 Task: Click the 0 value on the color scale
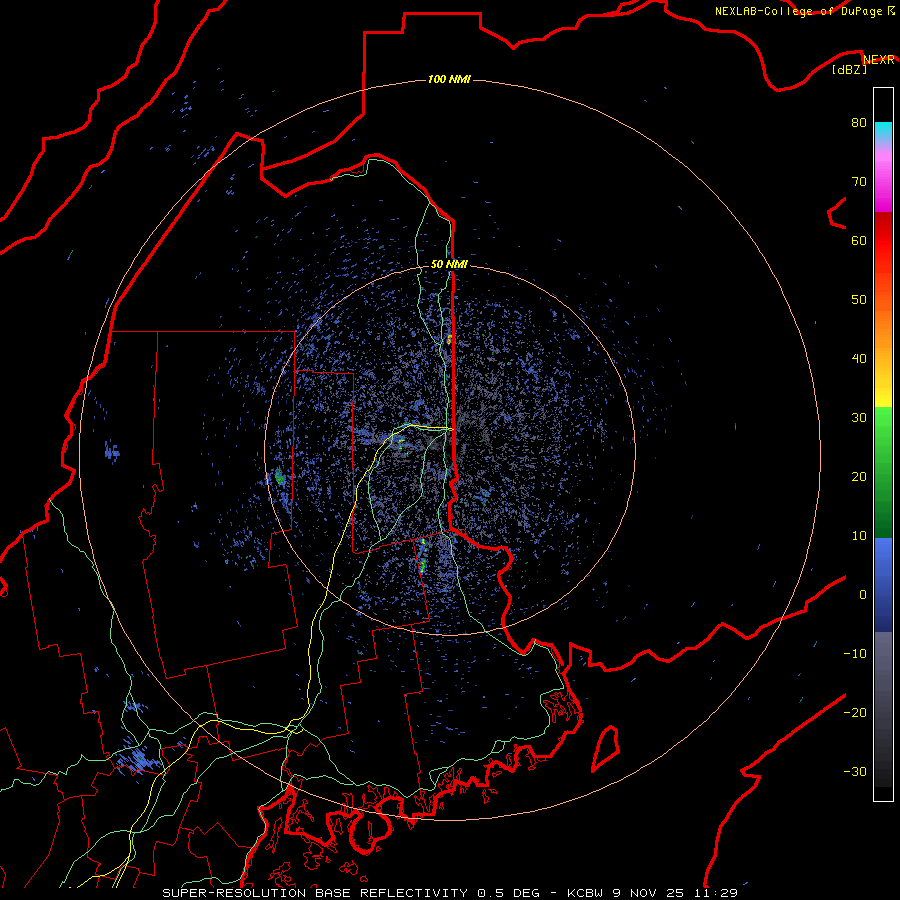tap(863, 595)
